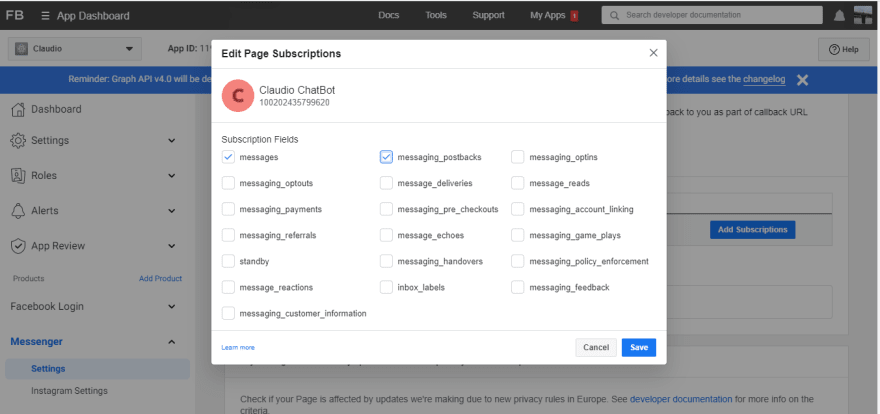Click the Dashboard house icon
Viewport: 880px width, 414px height.
click(x=19, y=109)
